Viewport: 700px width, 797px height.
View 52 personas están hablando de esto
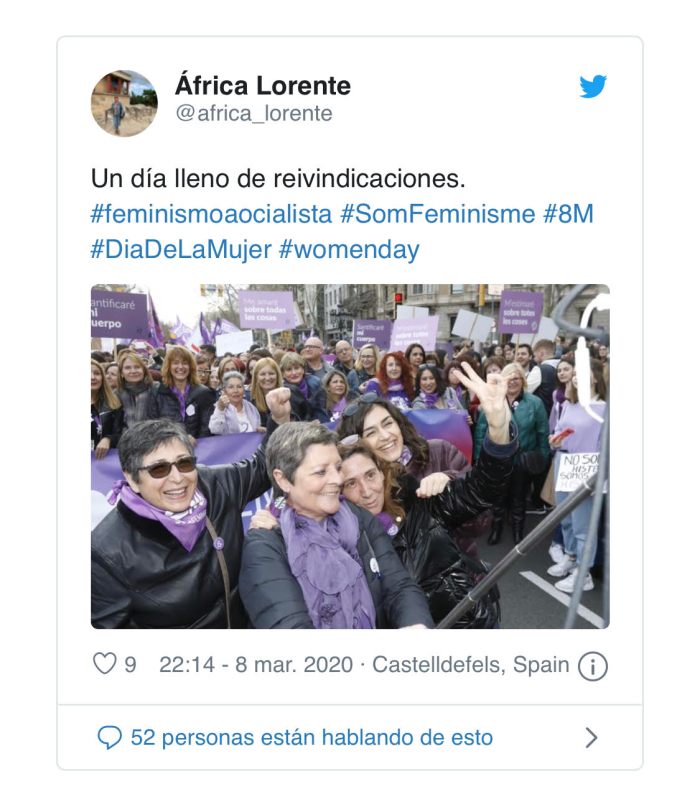tap(312, 738)
